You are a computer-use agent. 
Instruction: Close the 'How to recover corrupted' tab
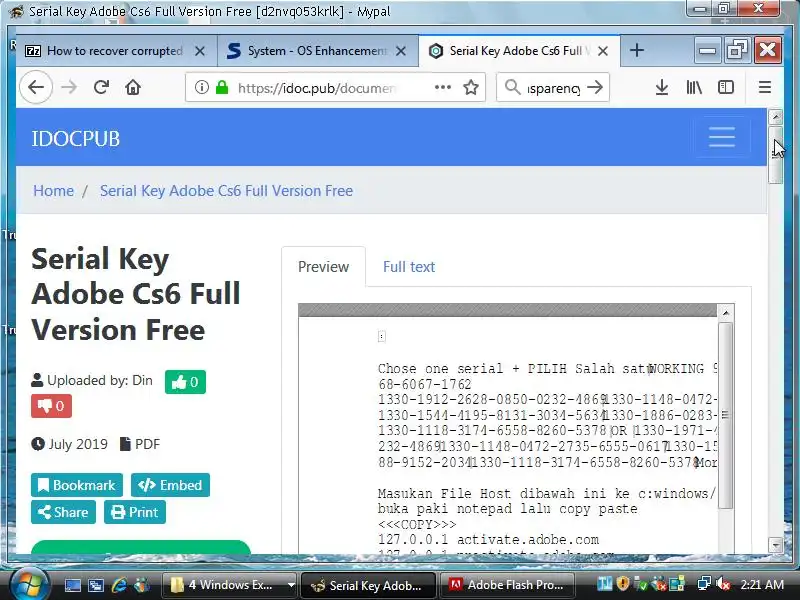point(200,51)
